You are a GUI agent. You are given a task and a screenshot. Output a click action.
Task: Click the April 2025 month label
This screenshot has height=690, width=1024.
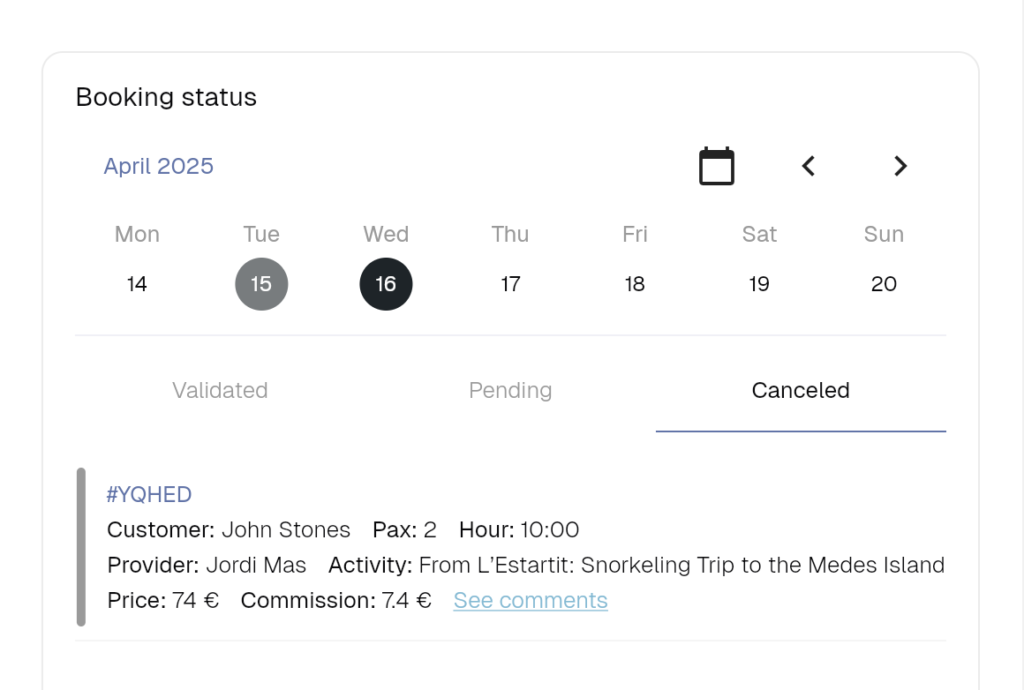(x=159, y=166)
